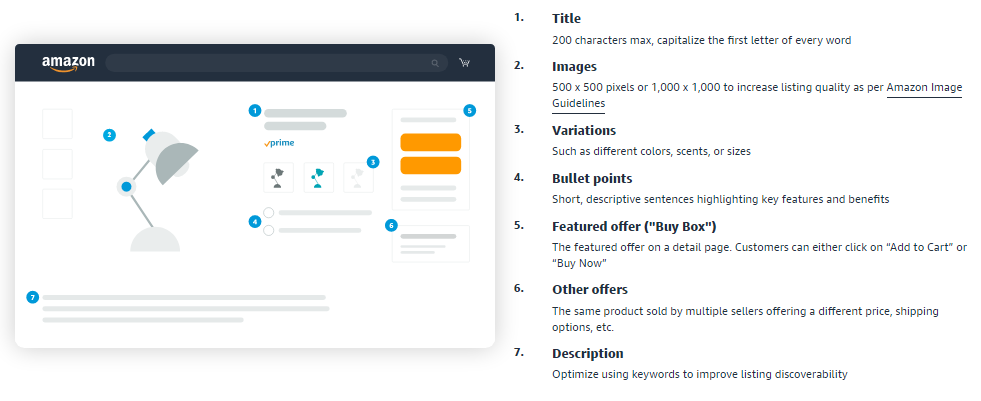Click "Such as different colors, scents, or sizes"

click(x=651, y=151)
